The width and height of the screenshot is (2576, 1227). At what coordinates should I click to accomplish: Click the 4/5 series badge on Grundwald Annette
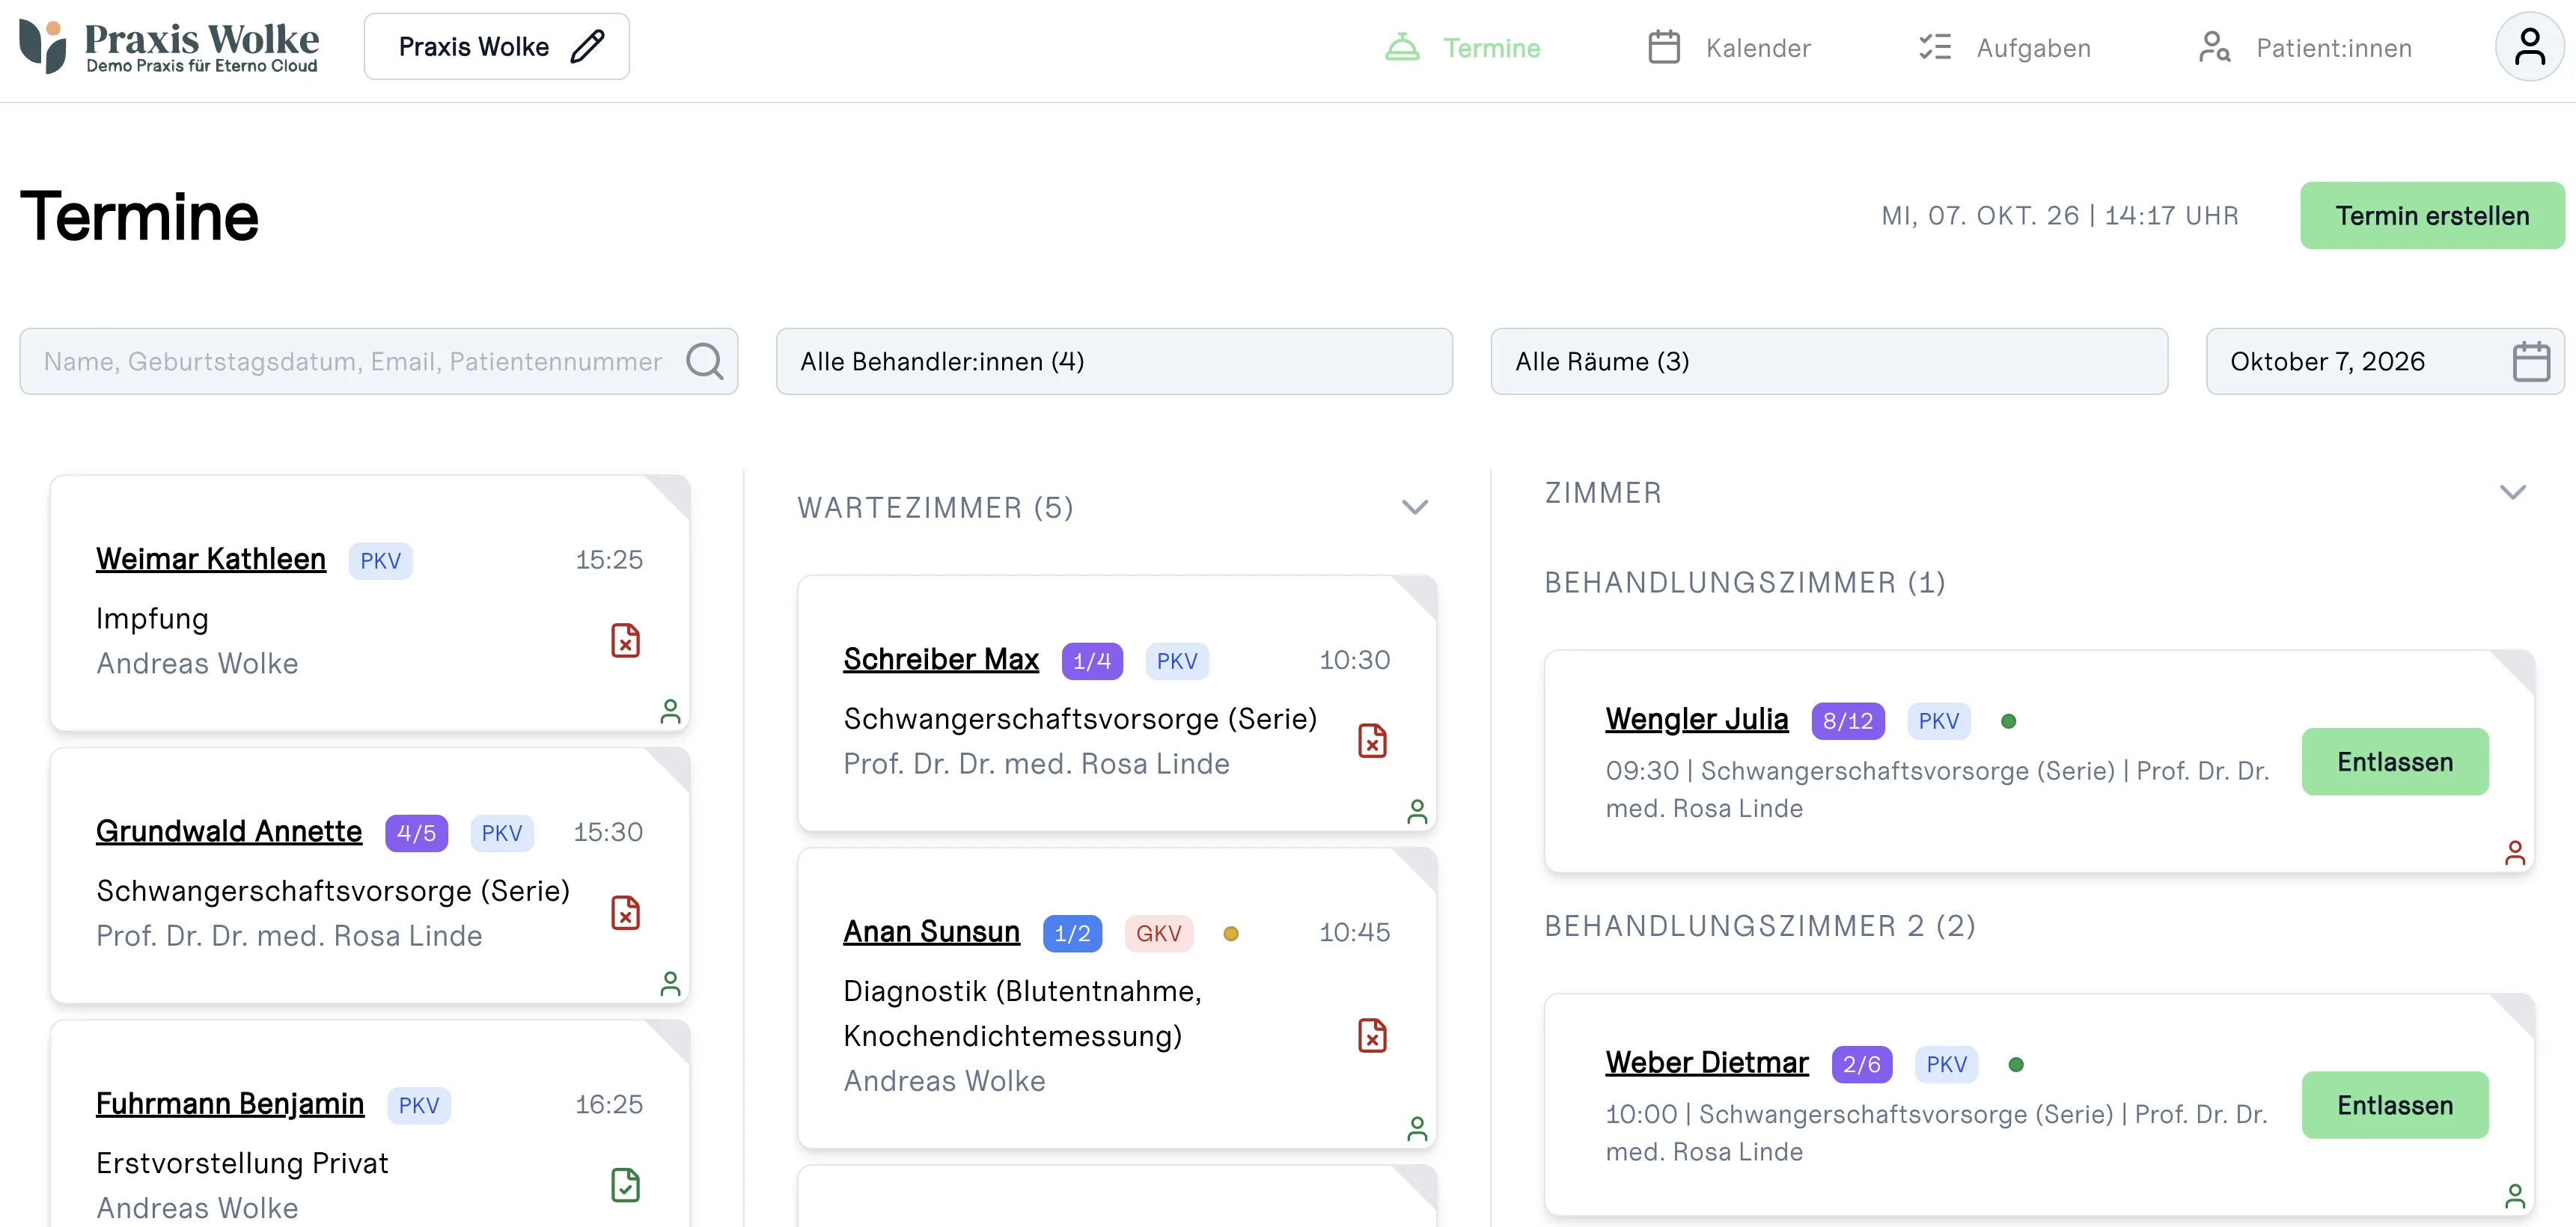point(416,832)
